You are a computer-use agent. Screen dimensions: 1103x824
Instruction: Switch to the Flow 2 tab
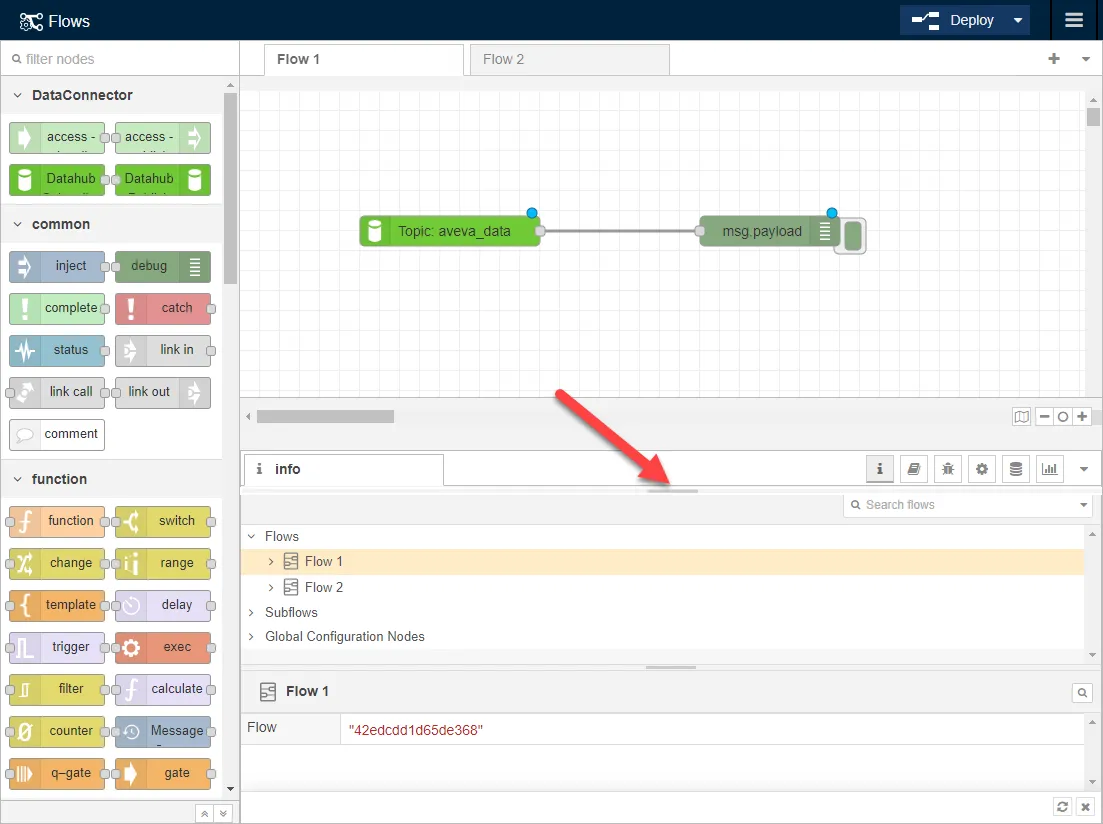tap(570, 60)
